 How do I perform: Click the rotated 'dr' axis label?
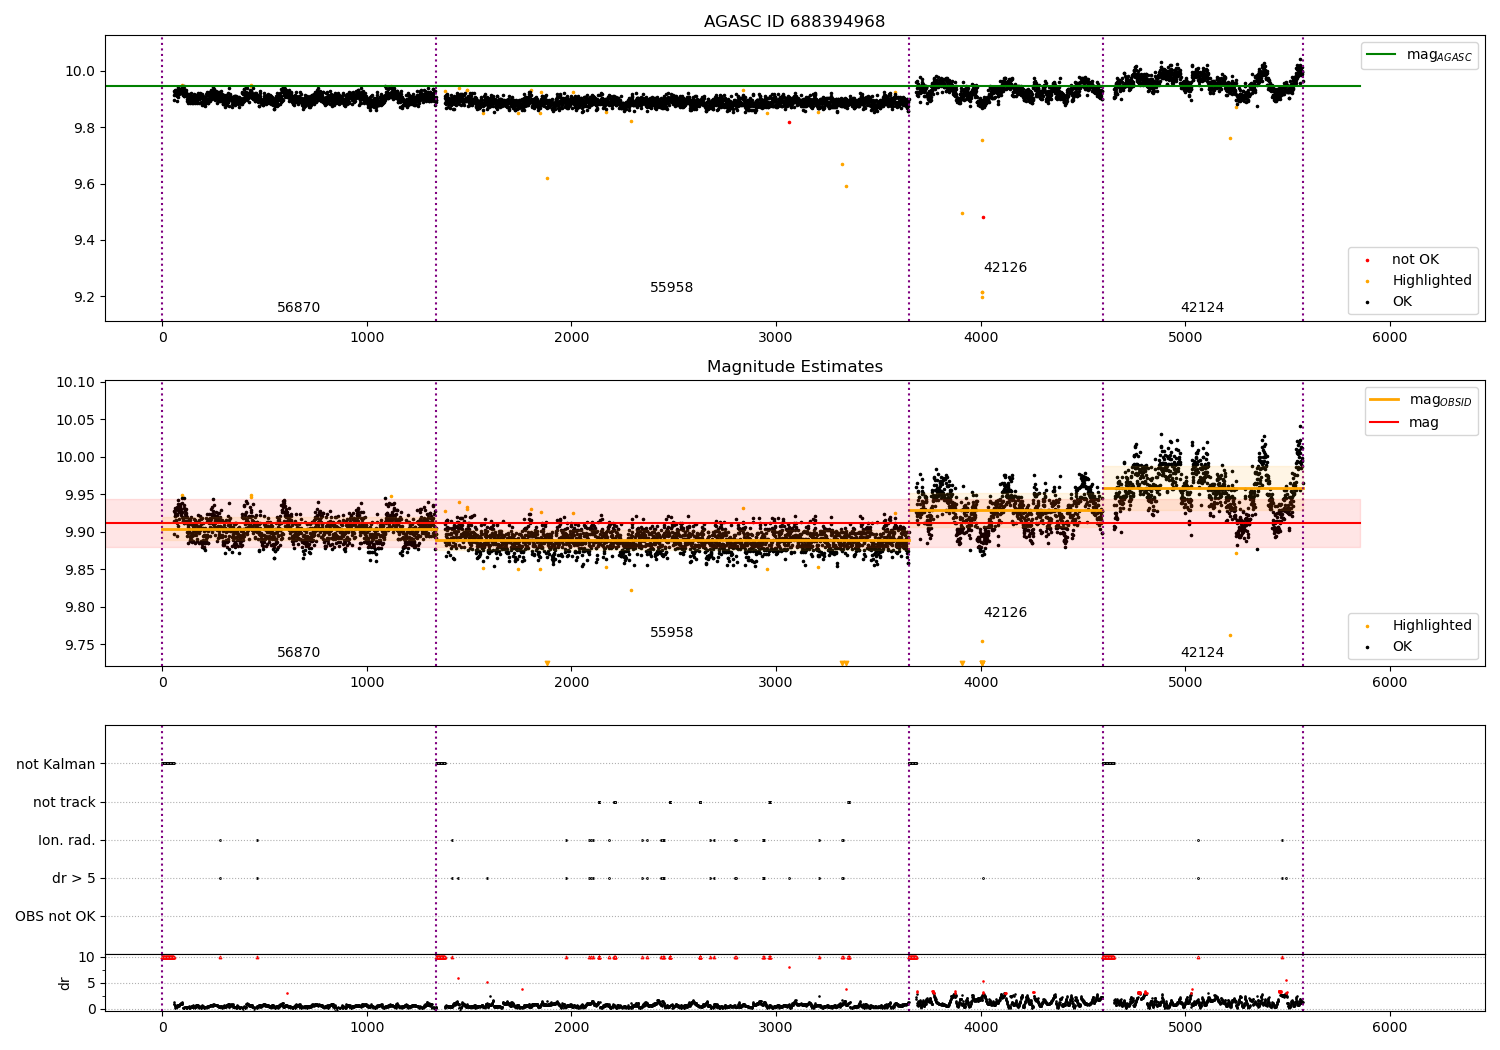65,983
